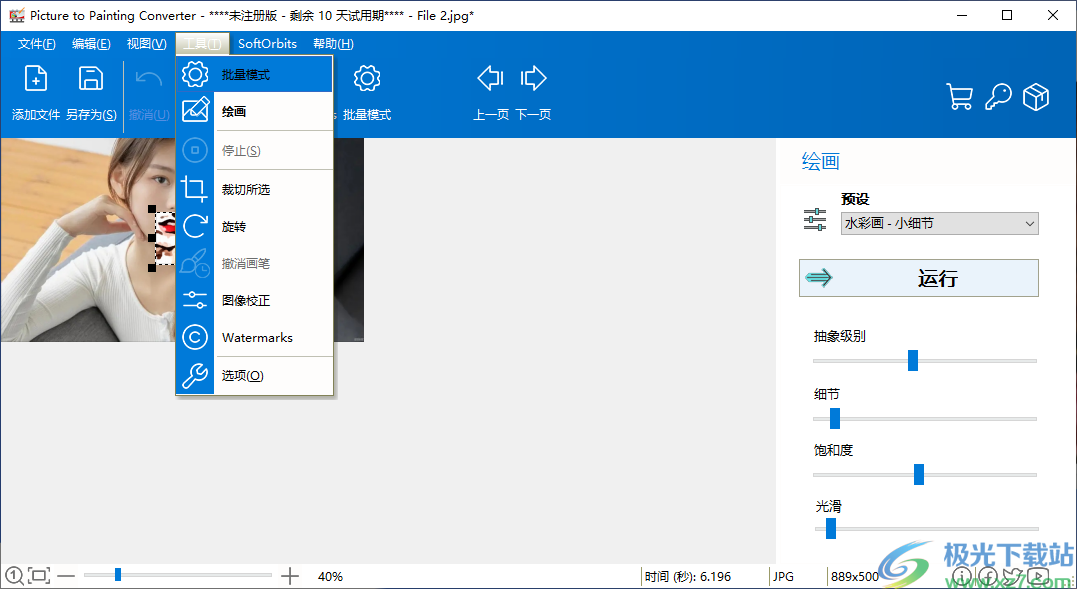Click the gear icon next to 批量模式 menu item

pos(195,74)
